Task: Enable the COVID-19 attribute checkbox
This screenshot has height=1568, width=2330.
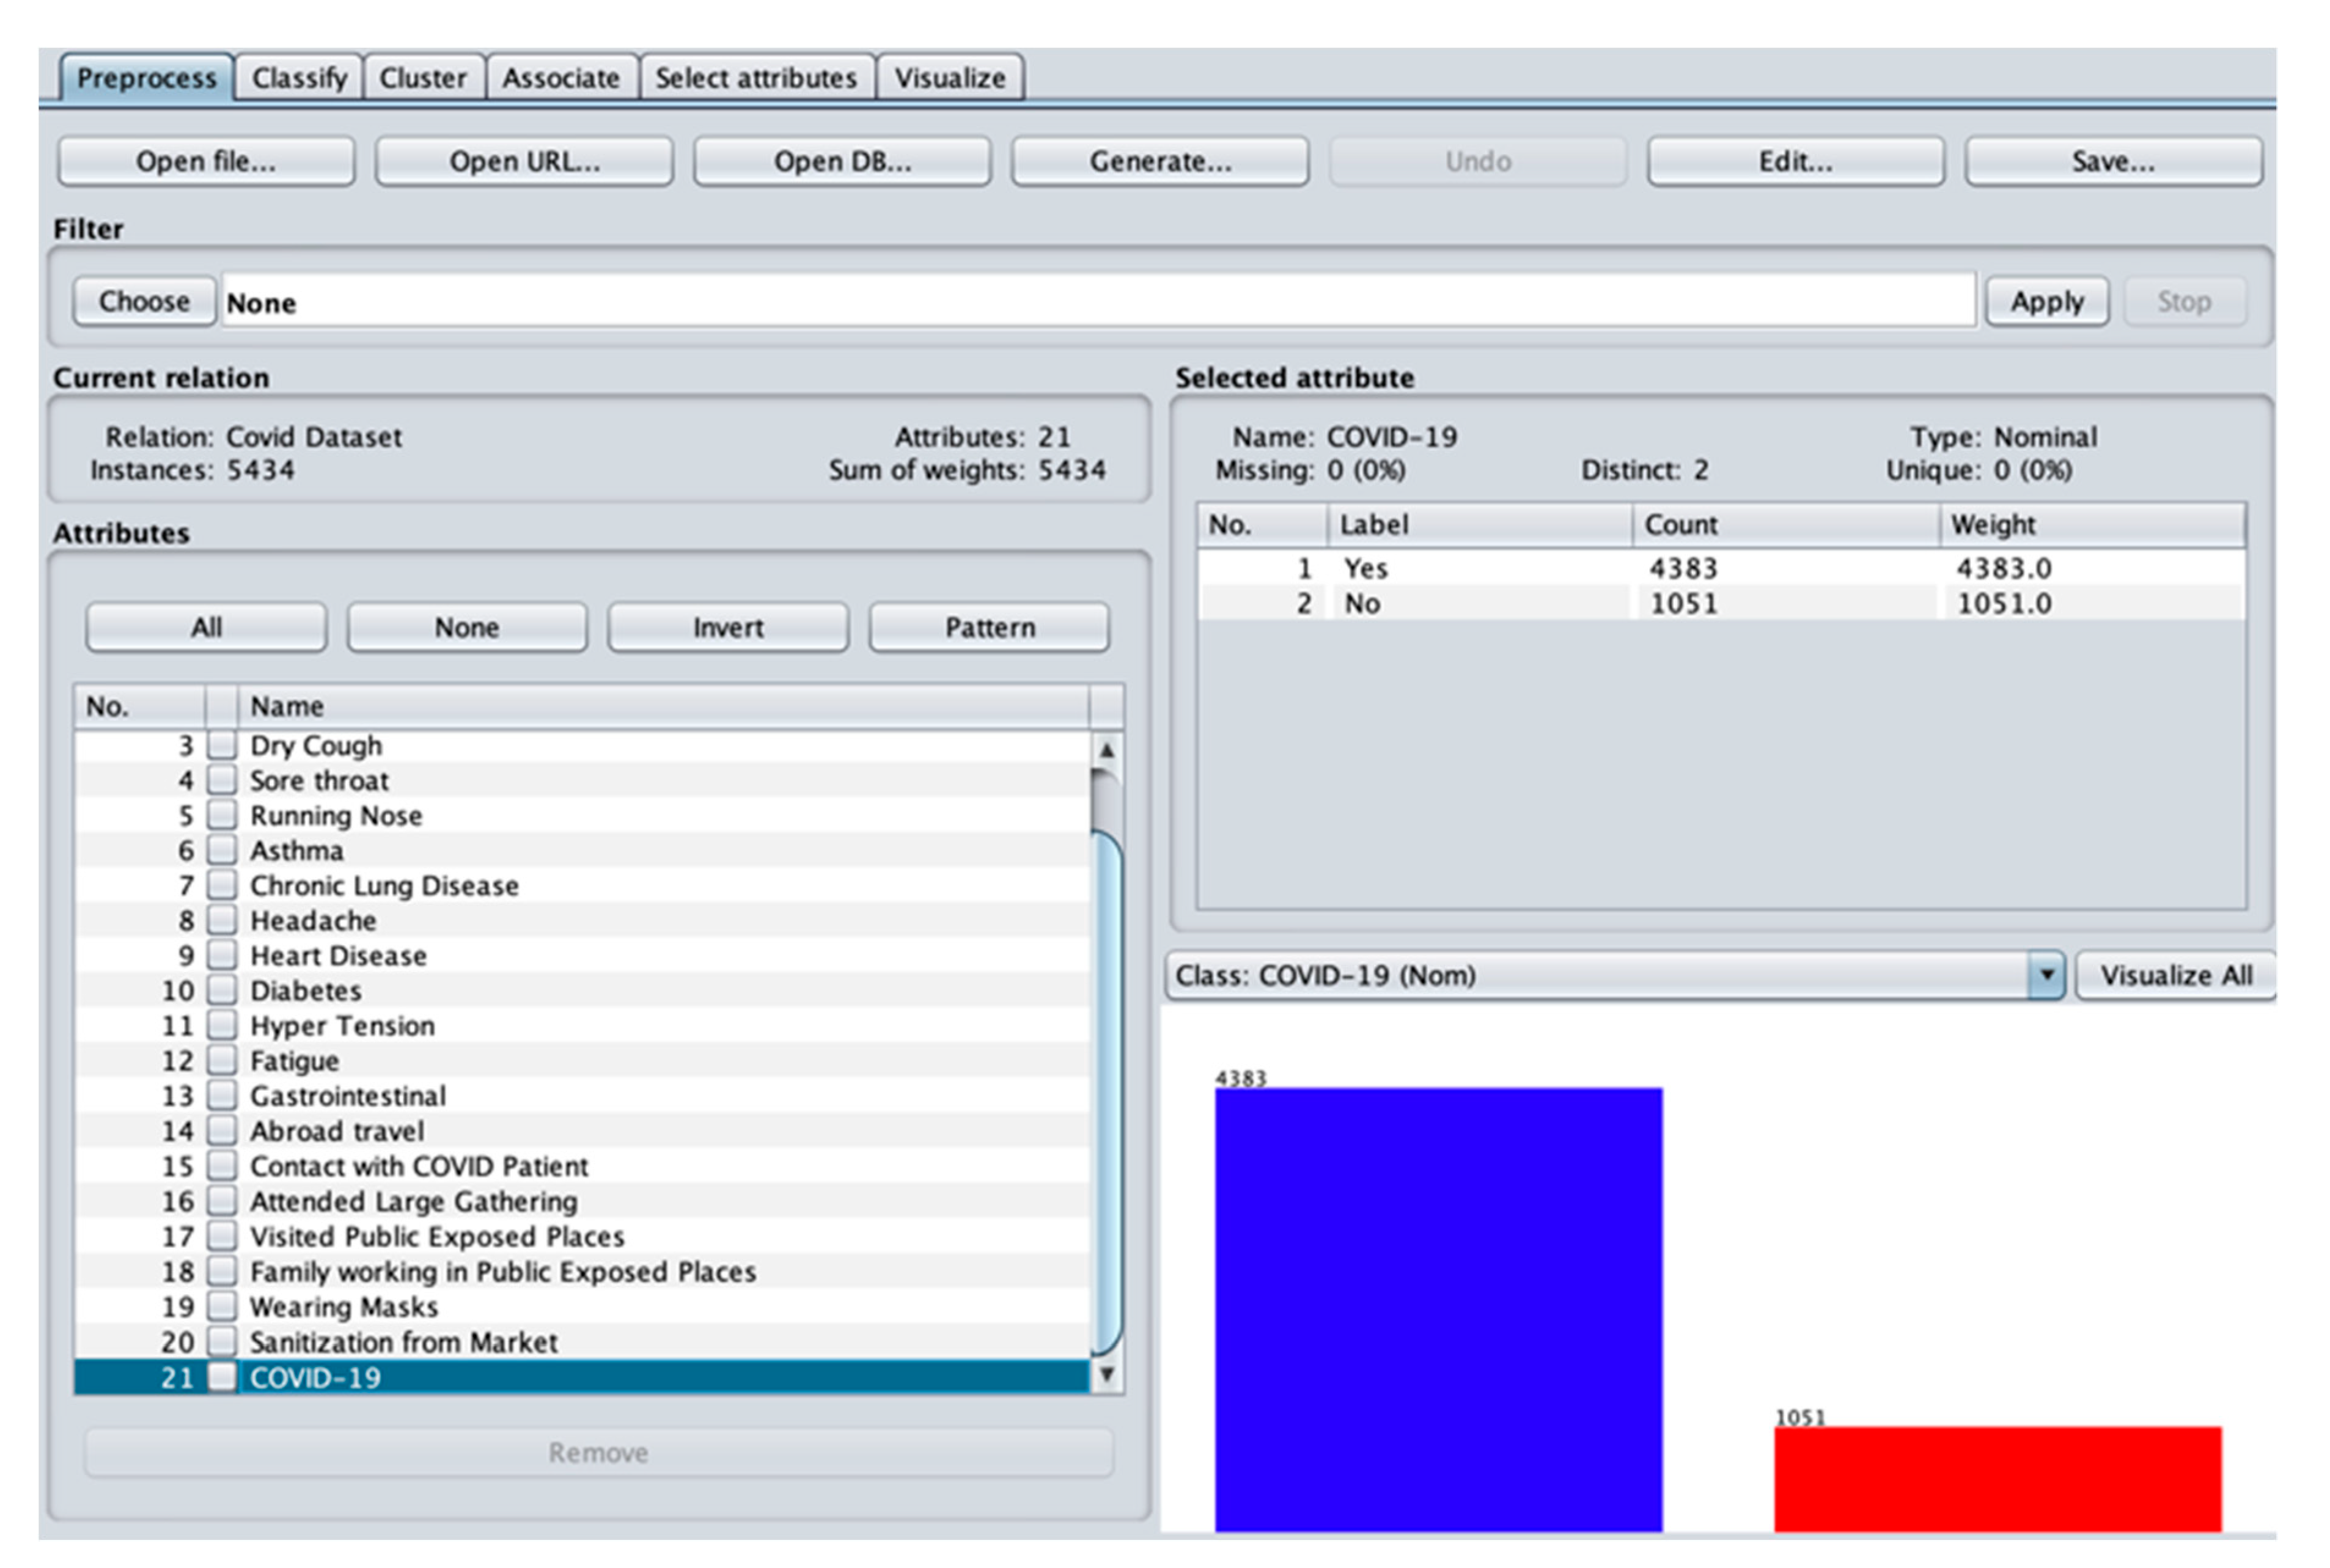Action: 222,1377
